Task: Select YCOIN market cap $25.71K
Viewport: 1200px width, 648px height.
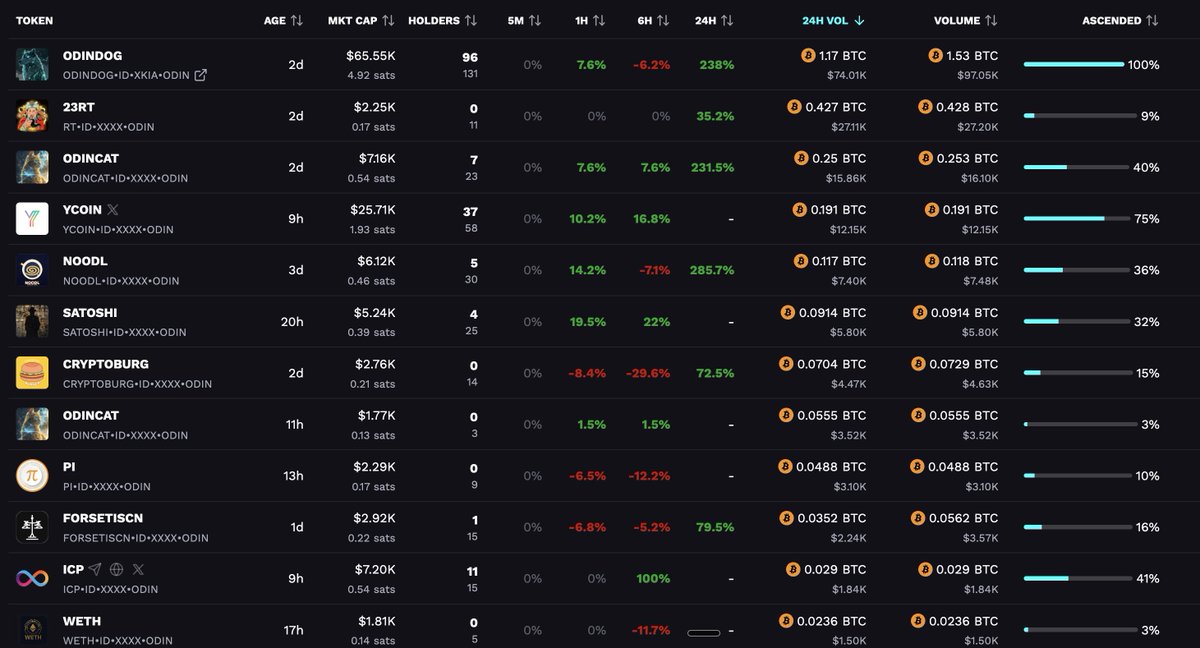Action: click(374, 210)
